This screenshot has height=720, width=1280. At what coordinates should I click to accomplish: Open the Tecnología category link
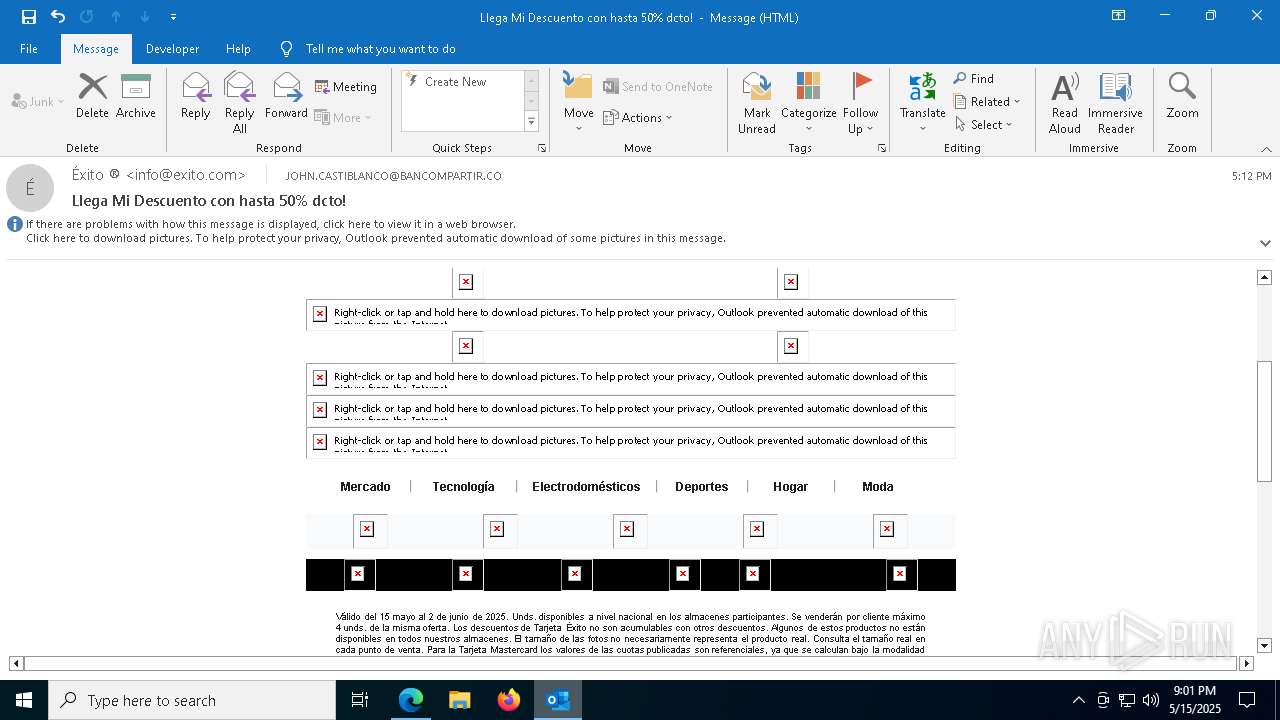click(463, 486)
